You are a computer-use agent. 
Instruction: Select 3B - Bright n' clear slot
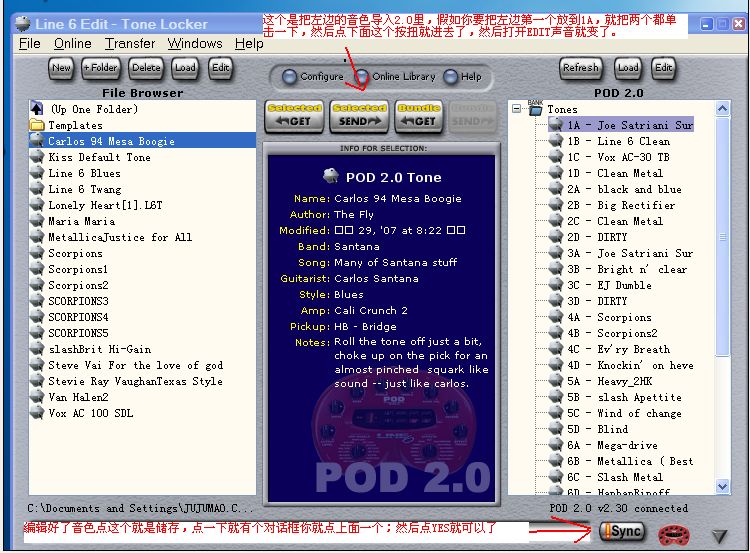[627, 269]
